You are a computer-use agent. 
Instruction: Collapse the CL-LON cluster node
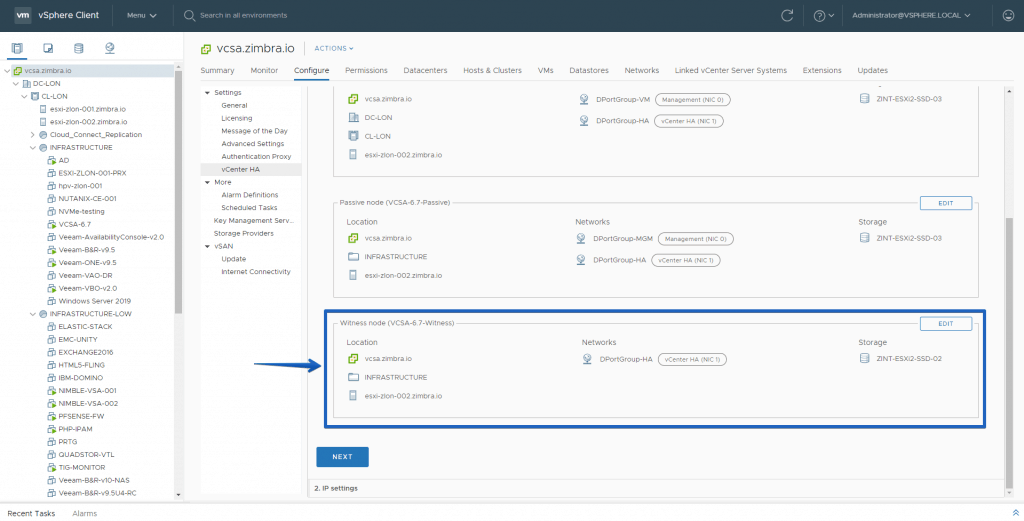(x=24, y=97)
